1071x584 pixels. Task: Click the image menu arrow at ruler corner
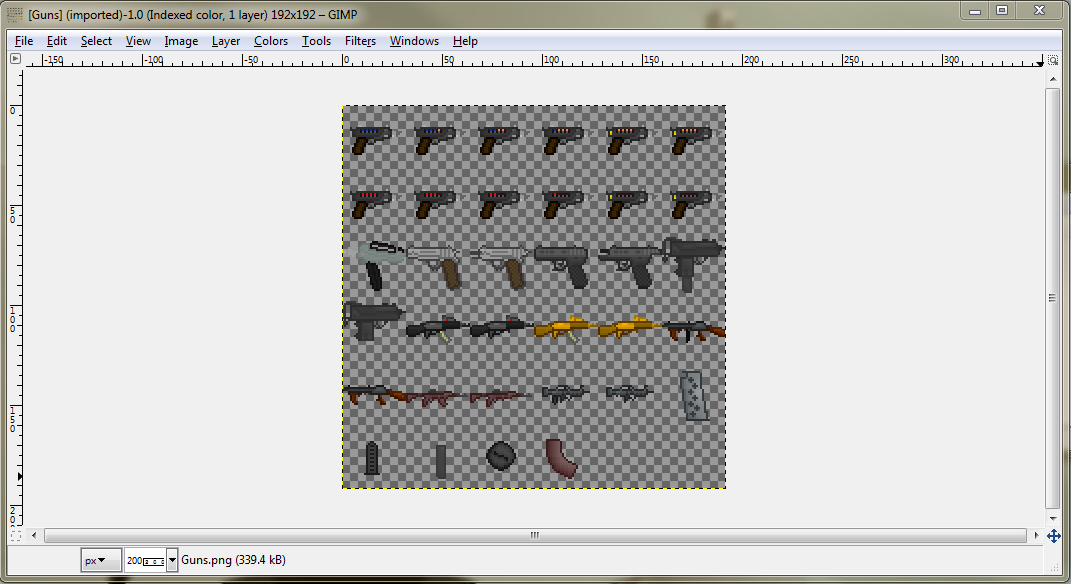point(15,59)
